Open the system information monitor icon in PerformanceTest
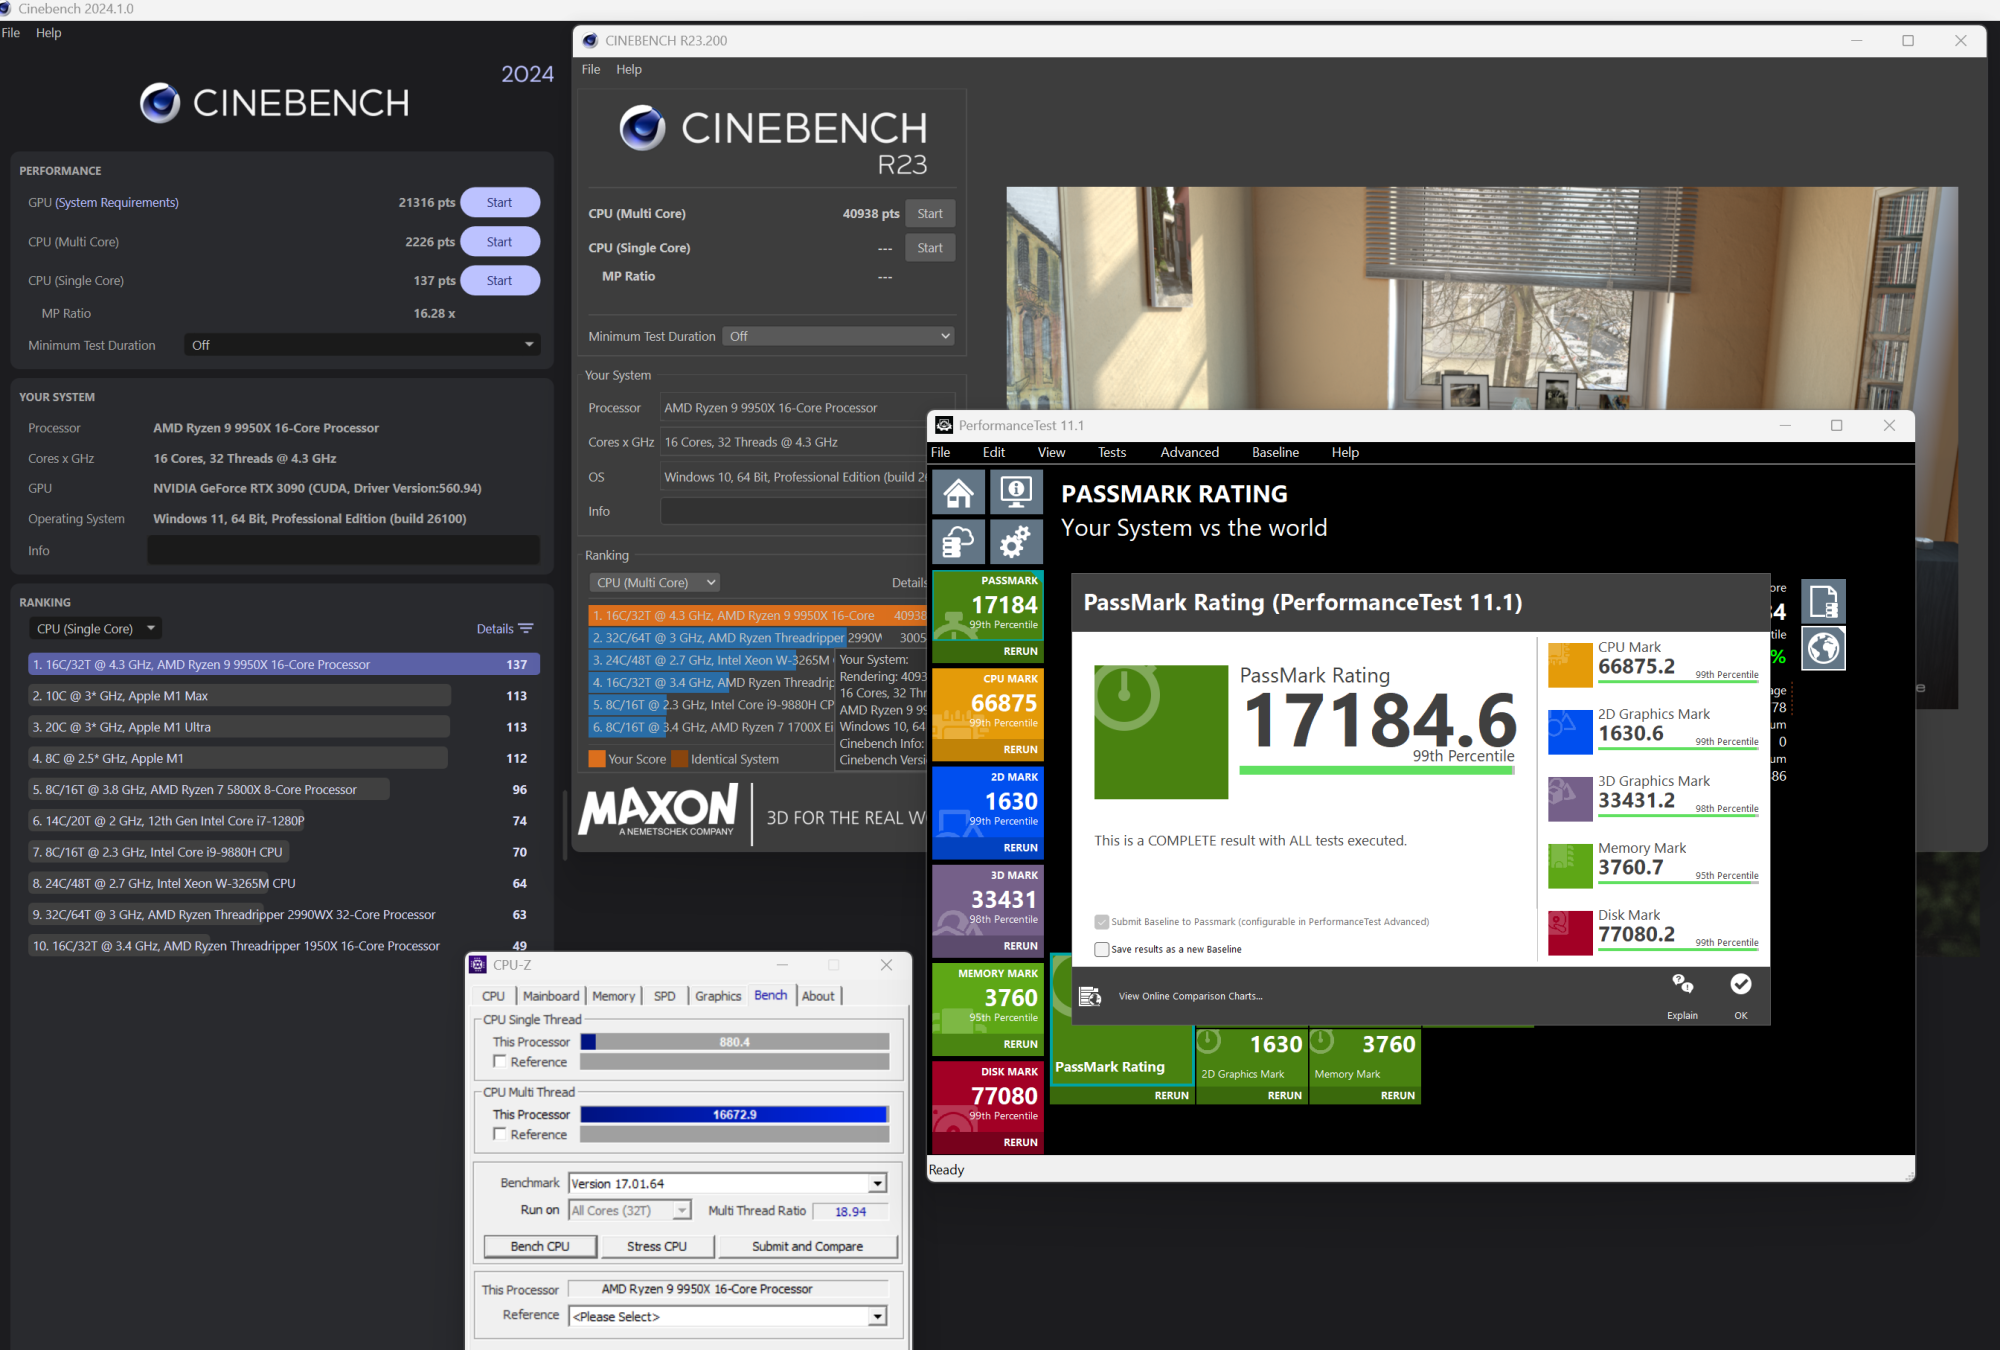 pos(1016,492)
